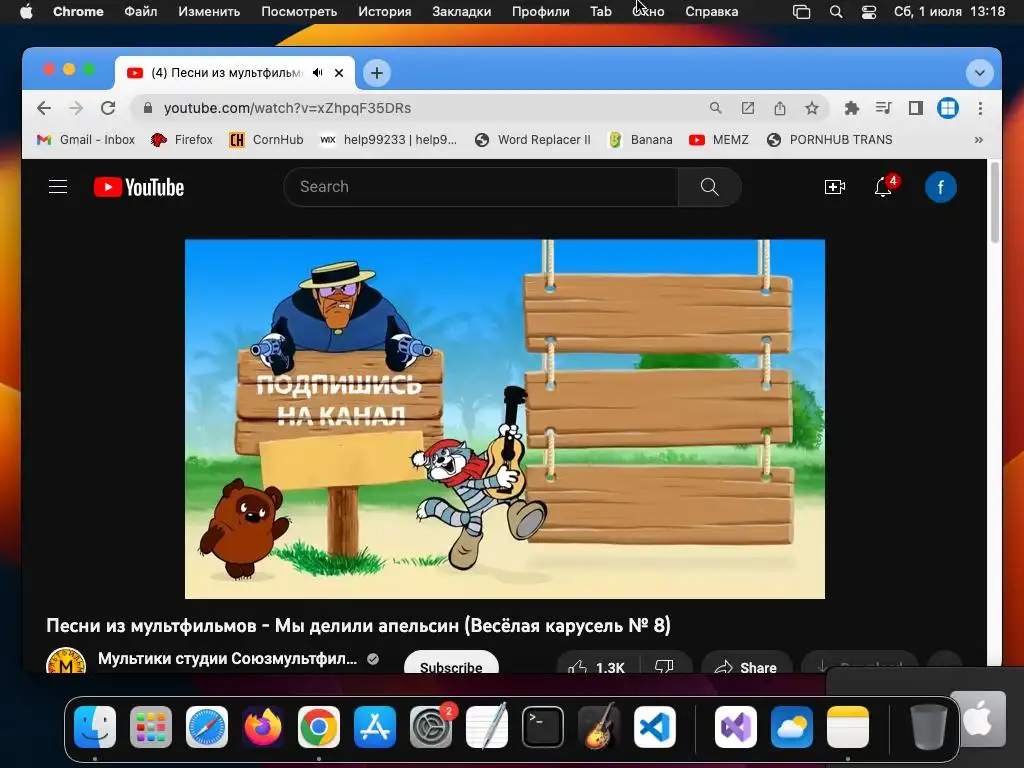Expand tab search chevron
The image size is (1024, 768).
tap(980, 72)
